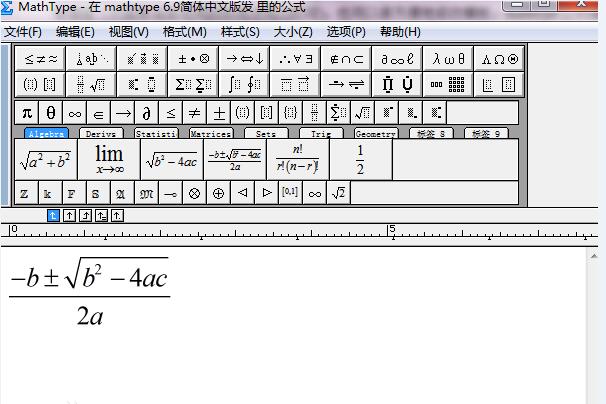The height and width of the screenshot is (404, 606).
Task: Open the 视图(V) menu
Action: click(x=129, y=32)
